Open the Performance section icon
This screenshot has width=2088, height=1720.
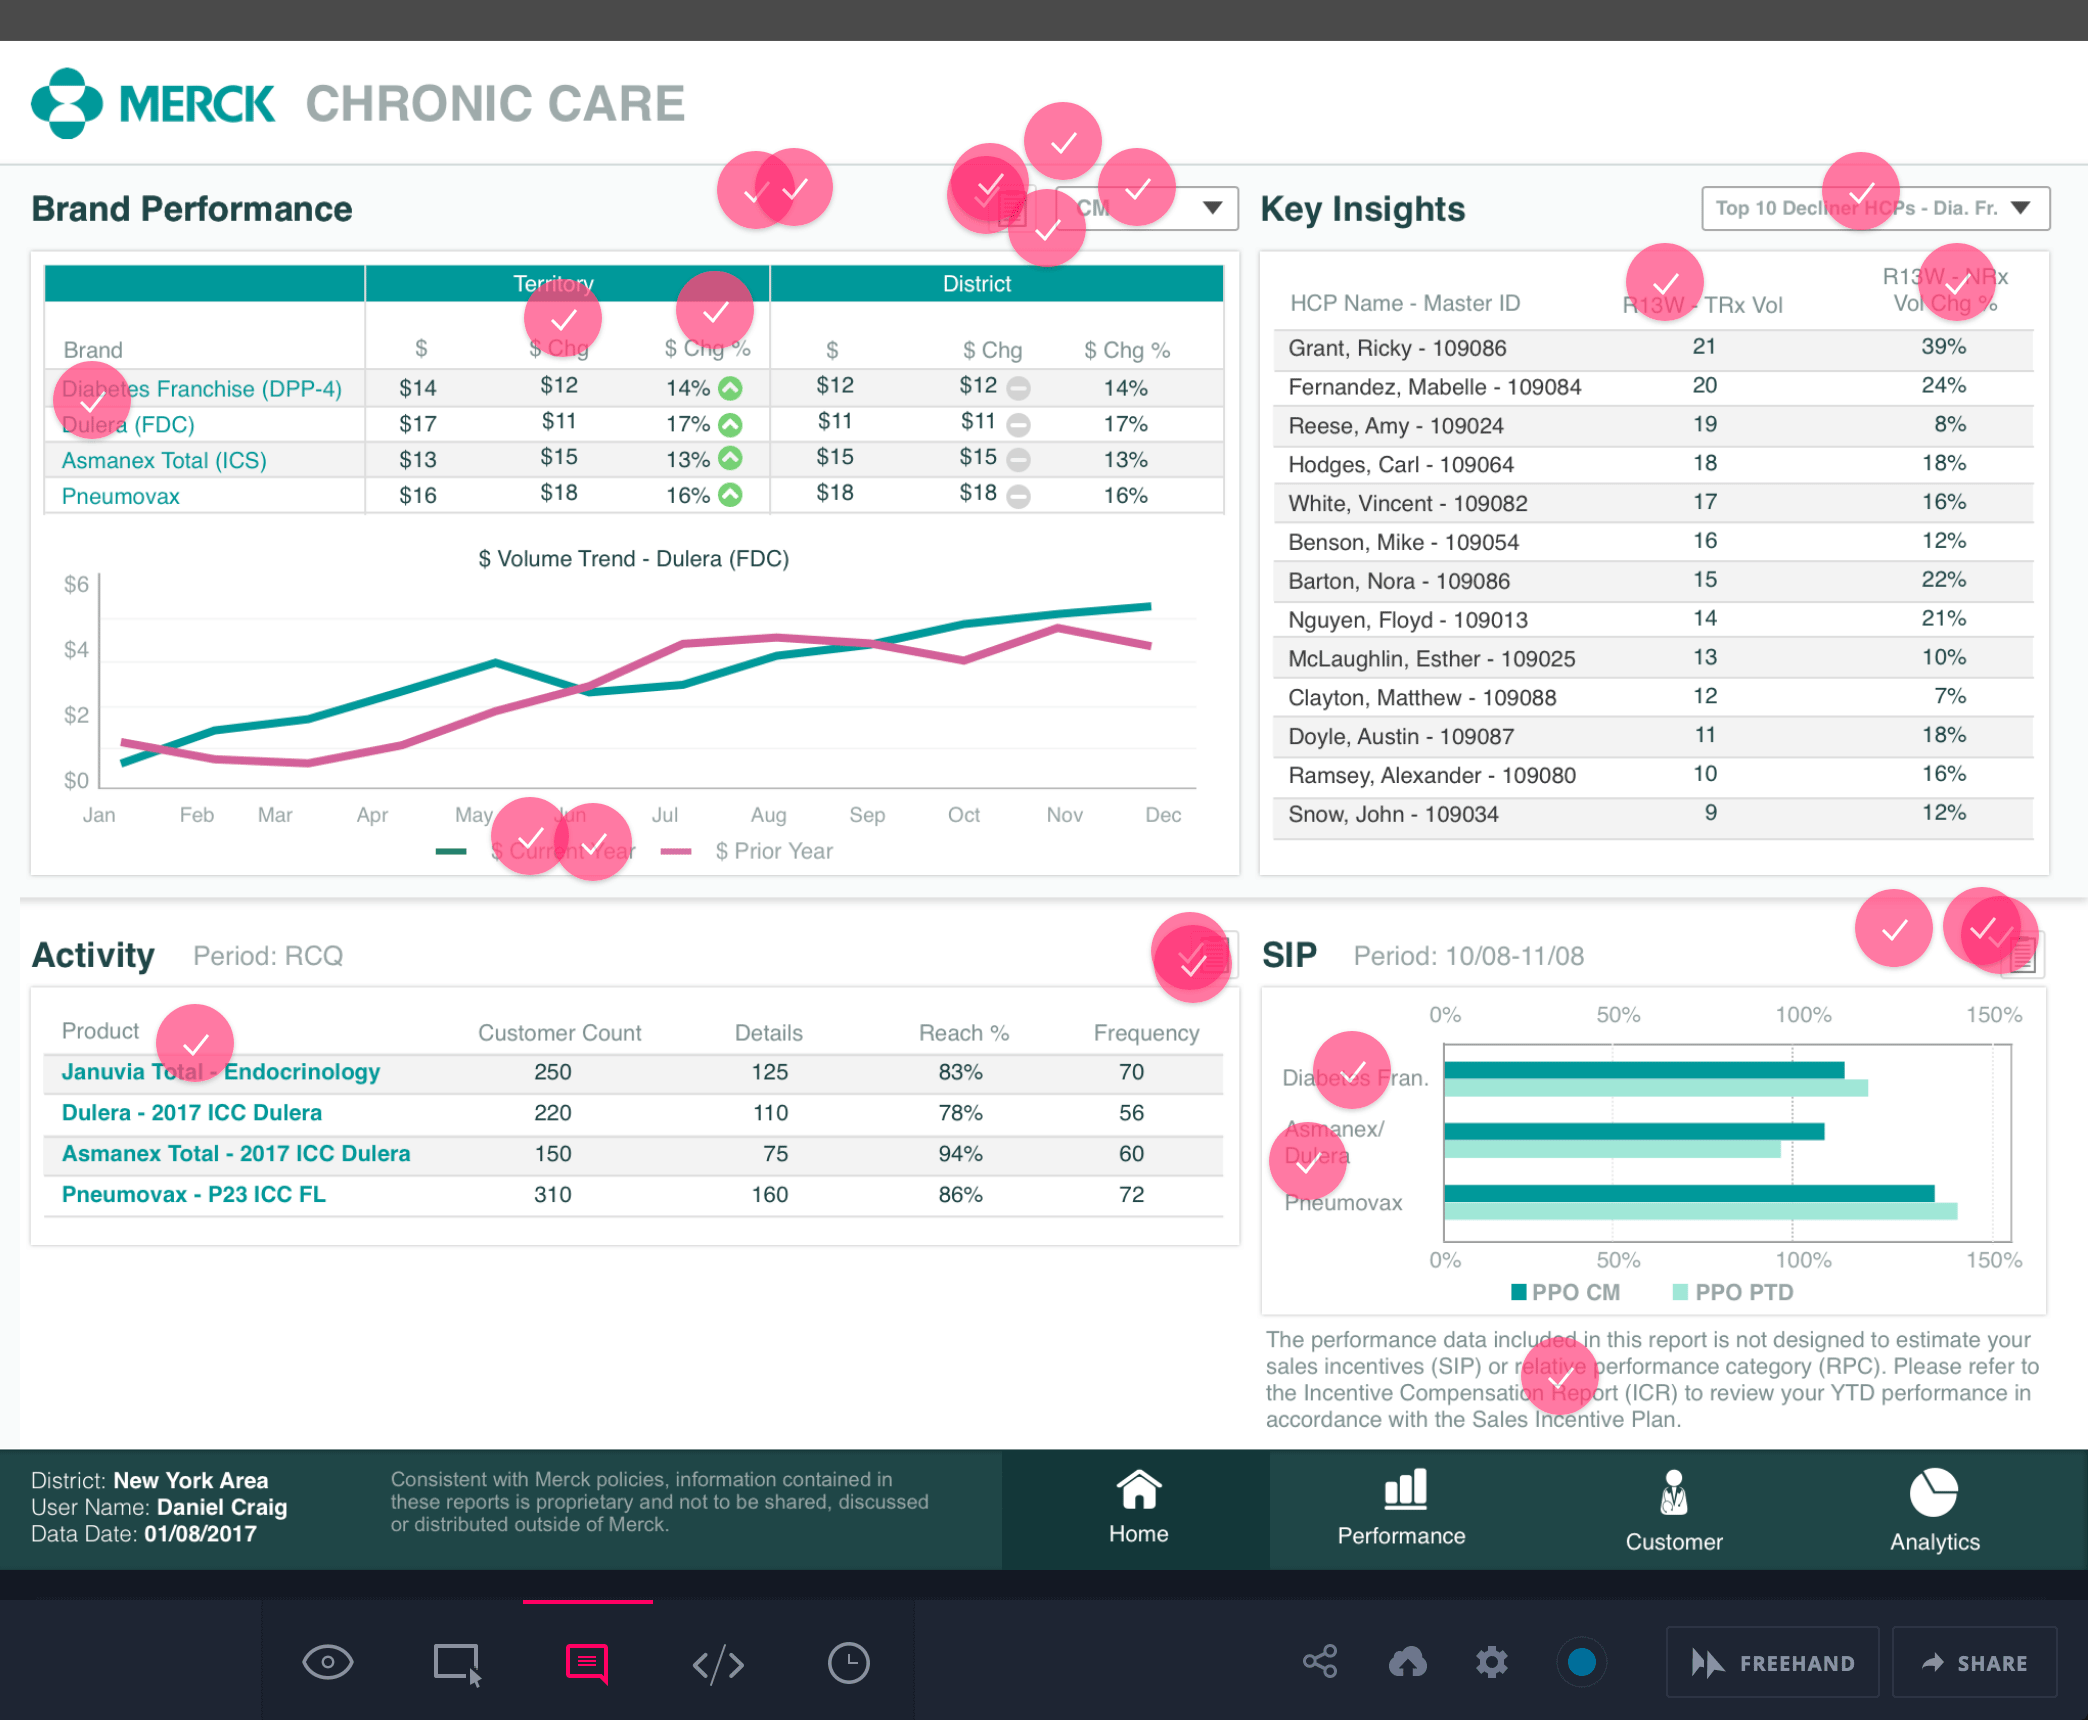1401,1490
